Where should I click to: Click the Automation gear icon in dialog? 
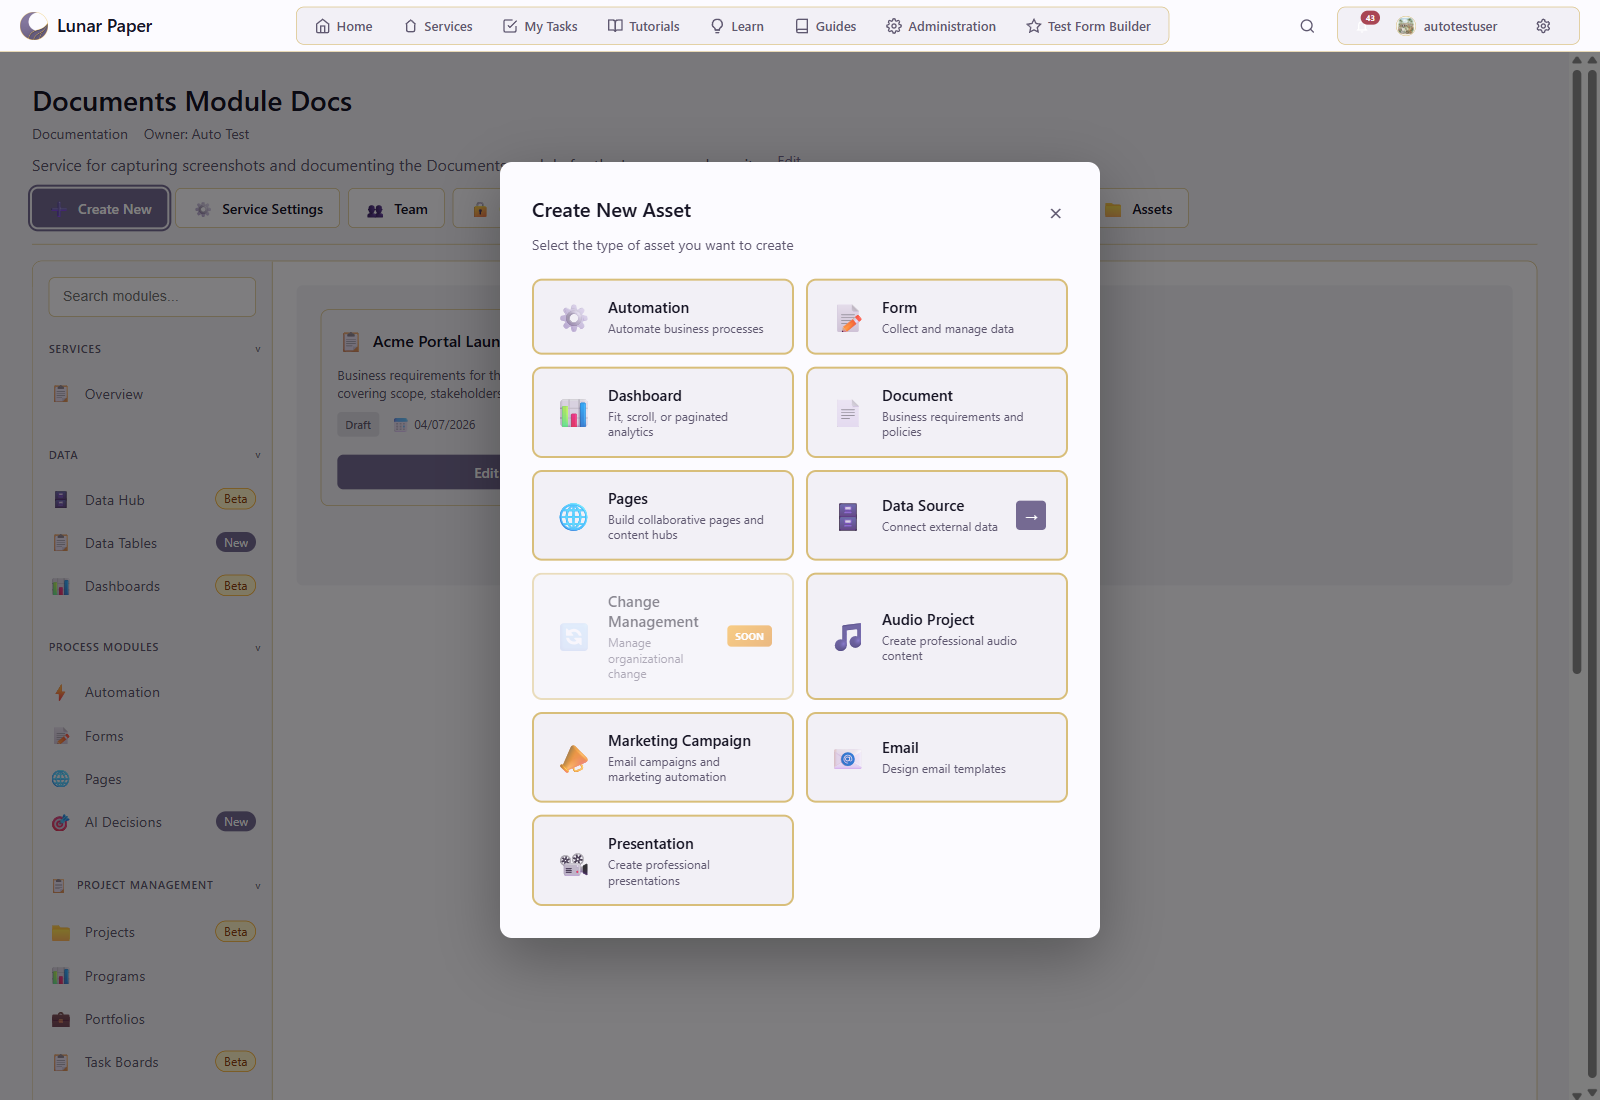point(573,318)
